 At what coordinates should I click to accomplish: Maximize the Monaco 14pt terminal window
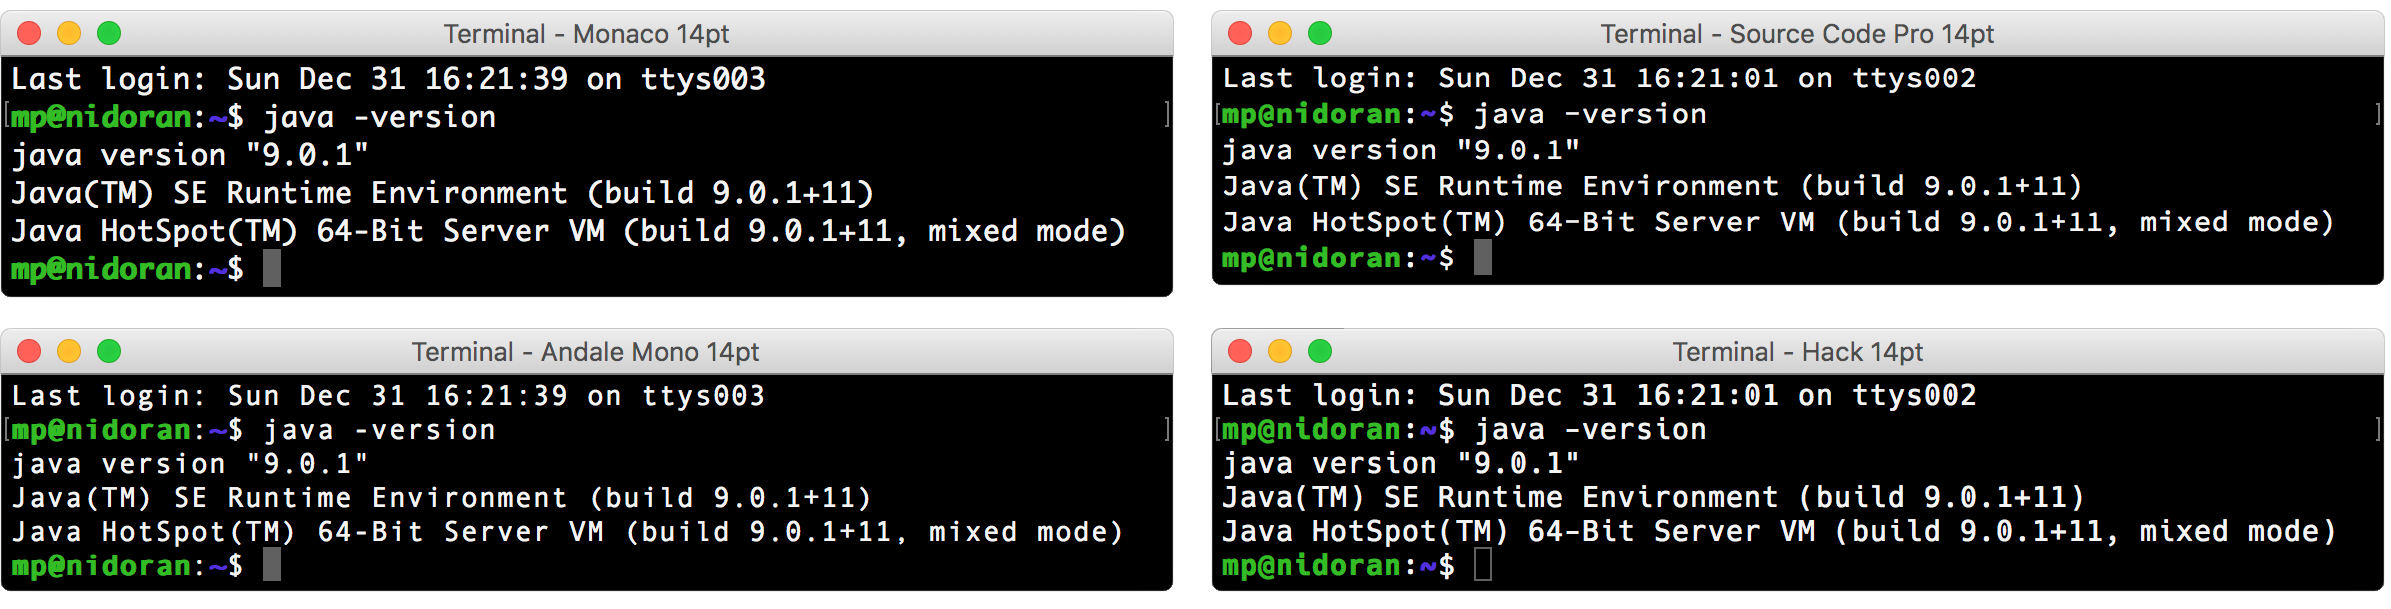coord(109,34)
